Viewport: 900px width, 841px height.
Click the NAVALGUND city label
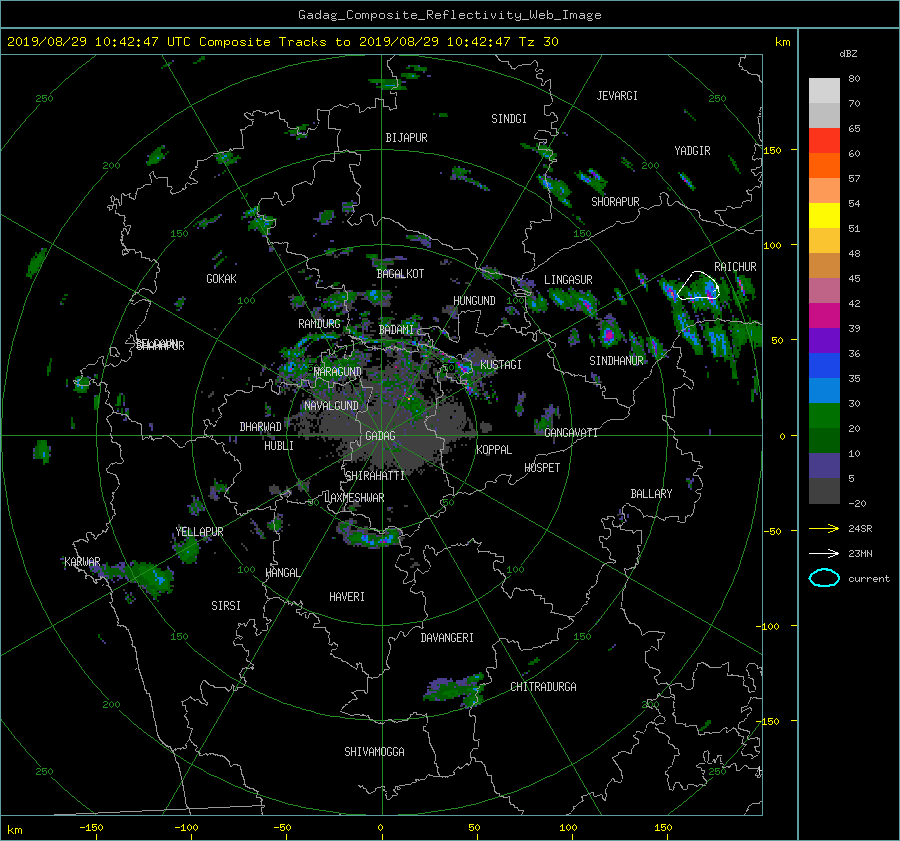(331, 406)
